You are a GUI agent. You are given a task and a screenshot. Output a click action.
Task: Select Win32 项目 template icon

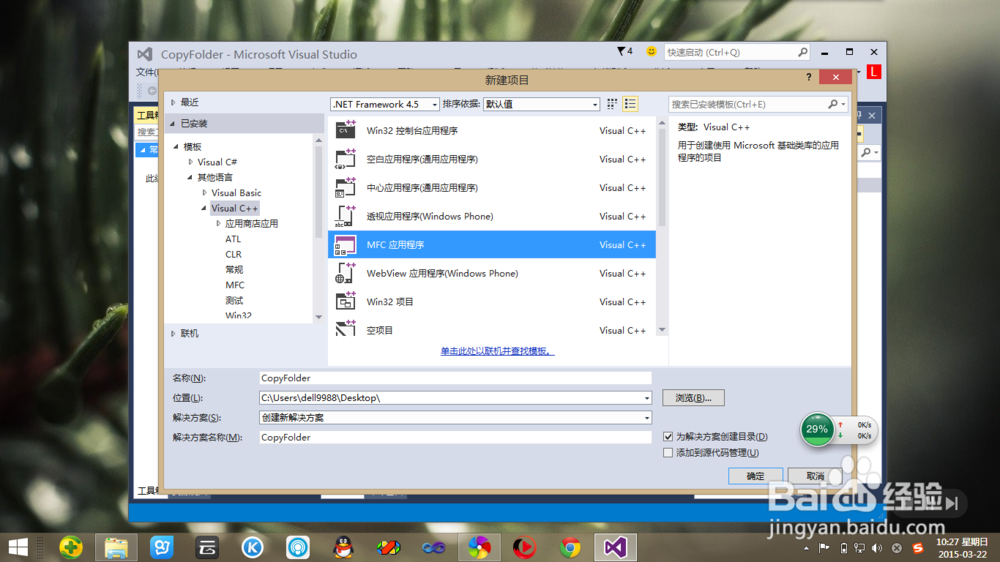(x=345, y=302)
